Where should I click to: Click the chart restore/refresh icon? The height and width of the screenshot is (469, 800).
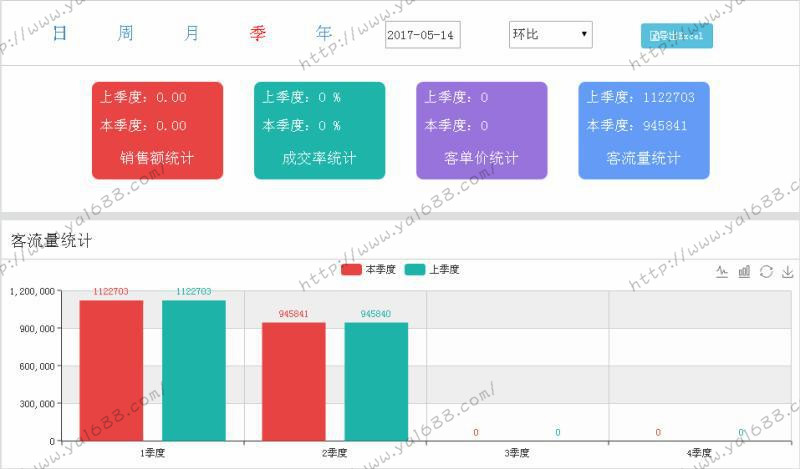point(766,271)
